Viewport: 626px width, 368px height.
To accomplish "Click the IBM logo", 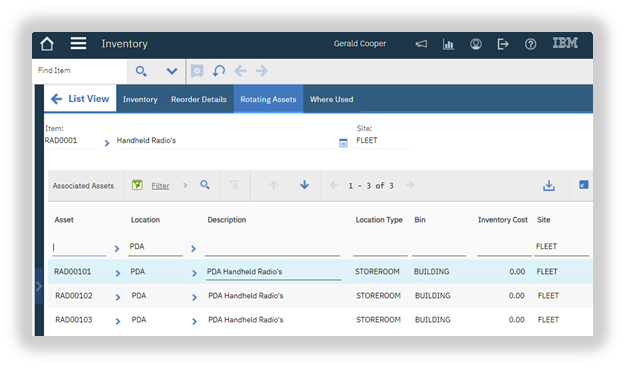I will click(565, 43).
